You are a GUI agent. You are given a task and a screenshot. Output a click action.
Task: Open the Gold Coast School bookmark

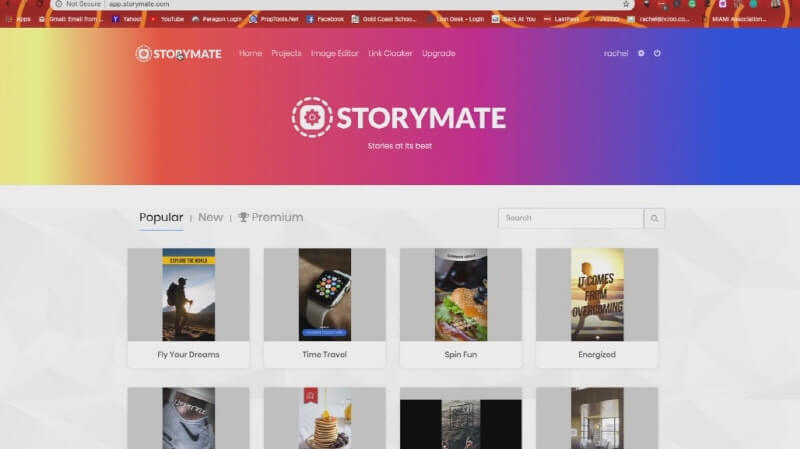coord(384,19)
